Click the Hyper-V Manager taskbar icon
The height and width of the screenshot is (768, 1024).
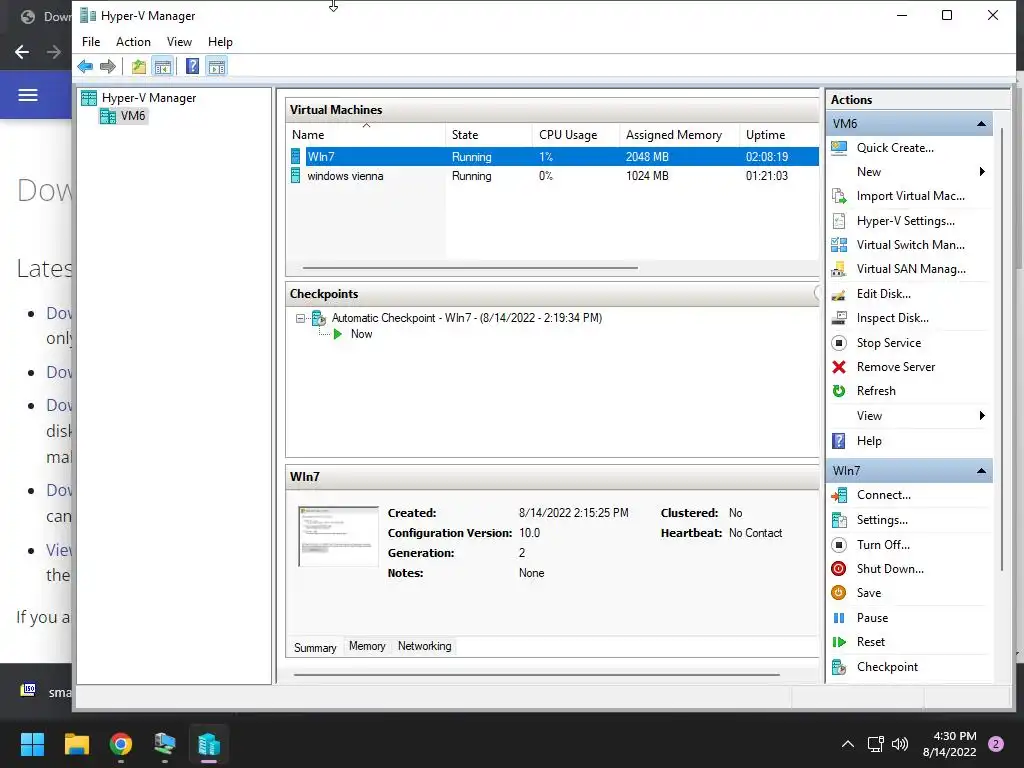click(208, 744)
